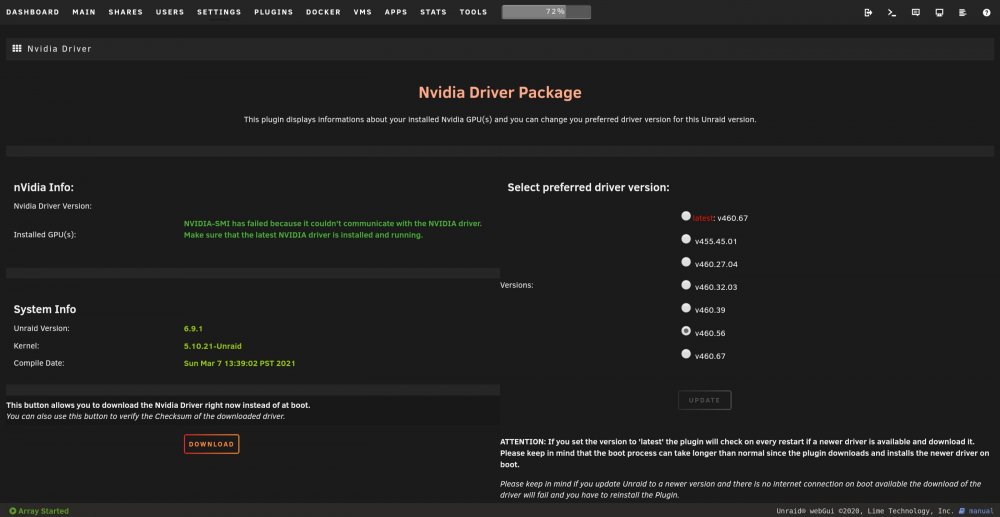
Task: Select driver version v460.32.03
Action: (x=686, y=285)
